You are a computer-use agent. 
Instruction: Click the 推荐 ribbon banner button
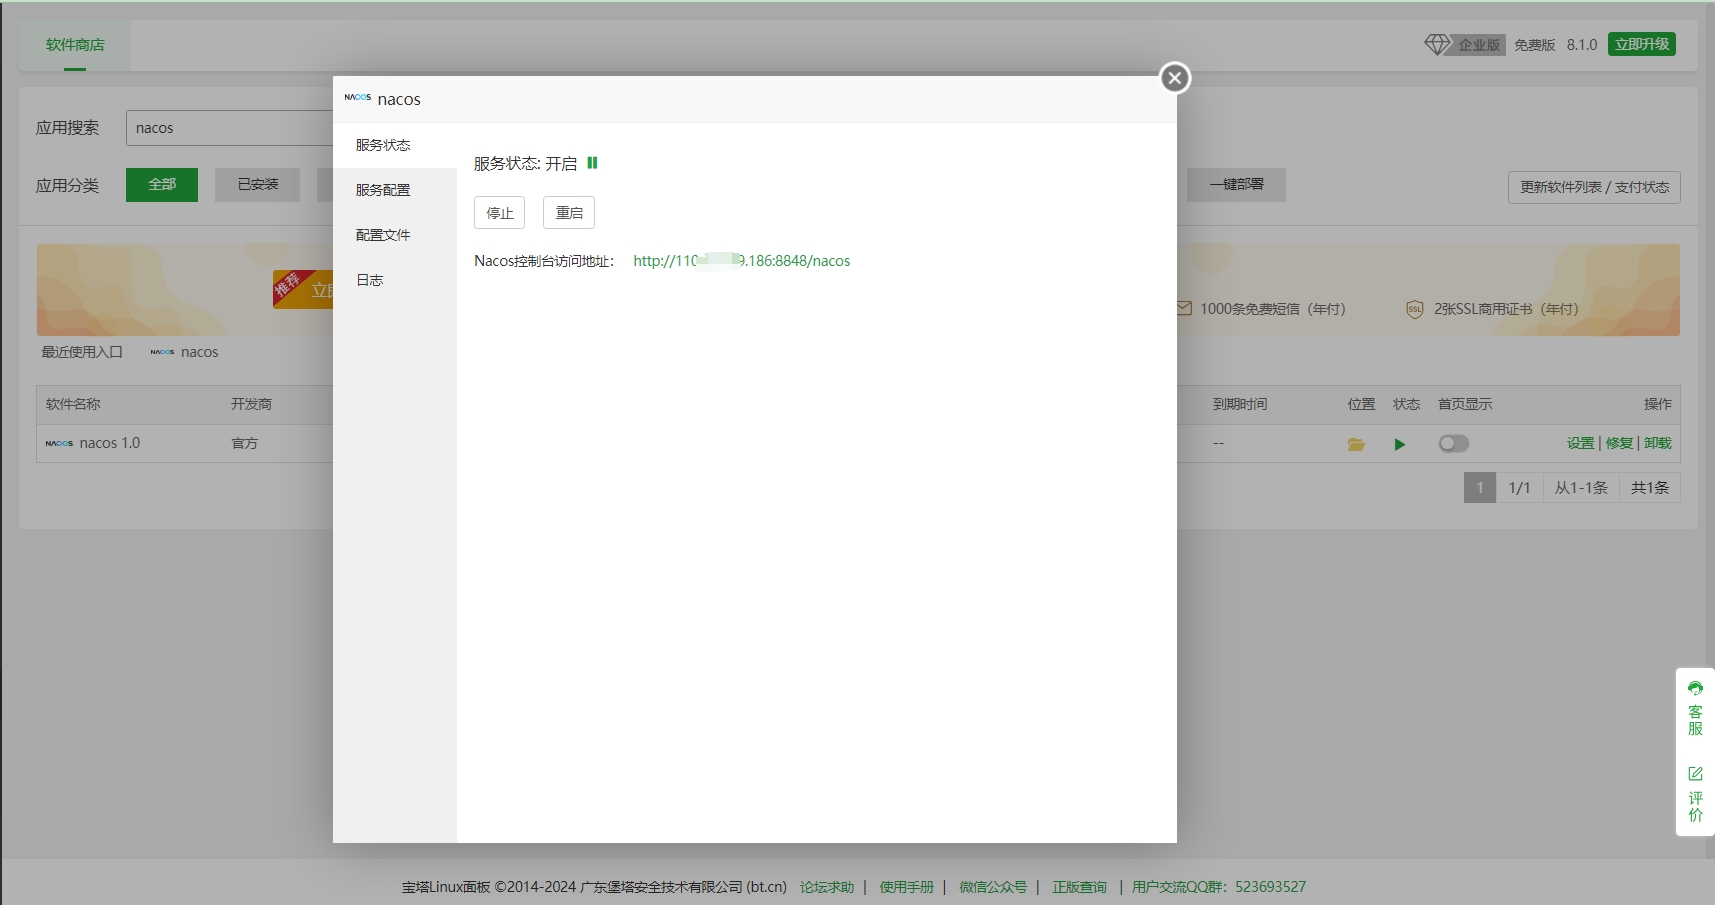[303, 289]
